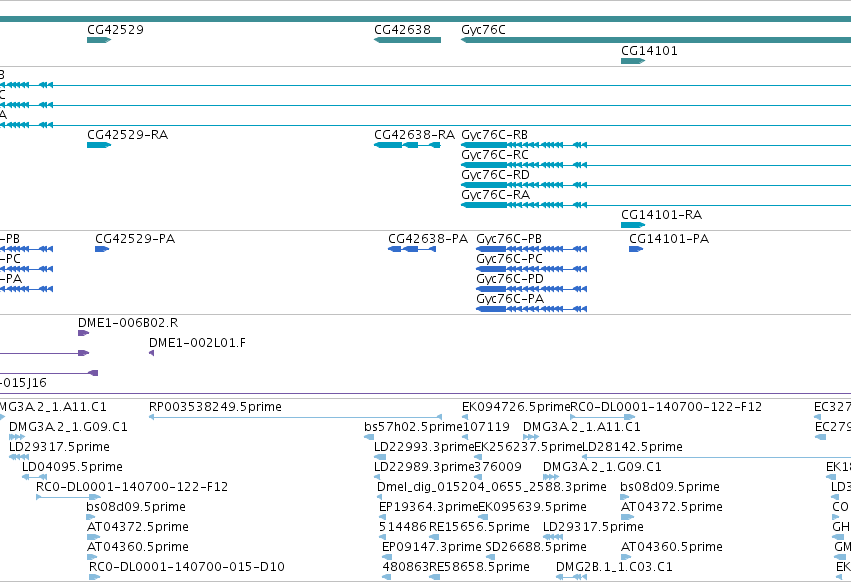Click the Gyc76C gene name
Viewport: 851px width, 582px height.
(483, 30)
